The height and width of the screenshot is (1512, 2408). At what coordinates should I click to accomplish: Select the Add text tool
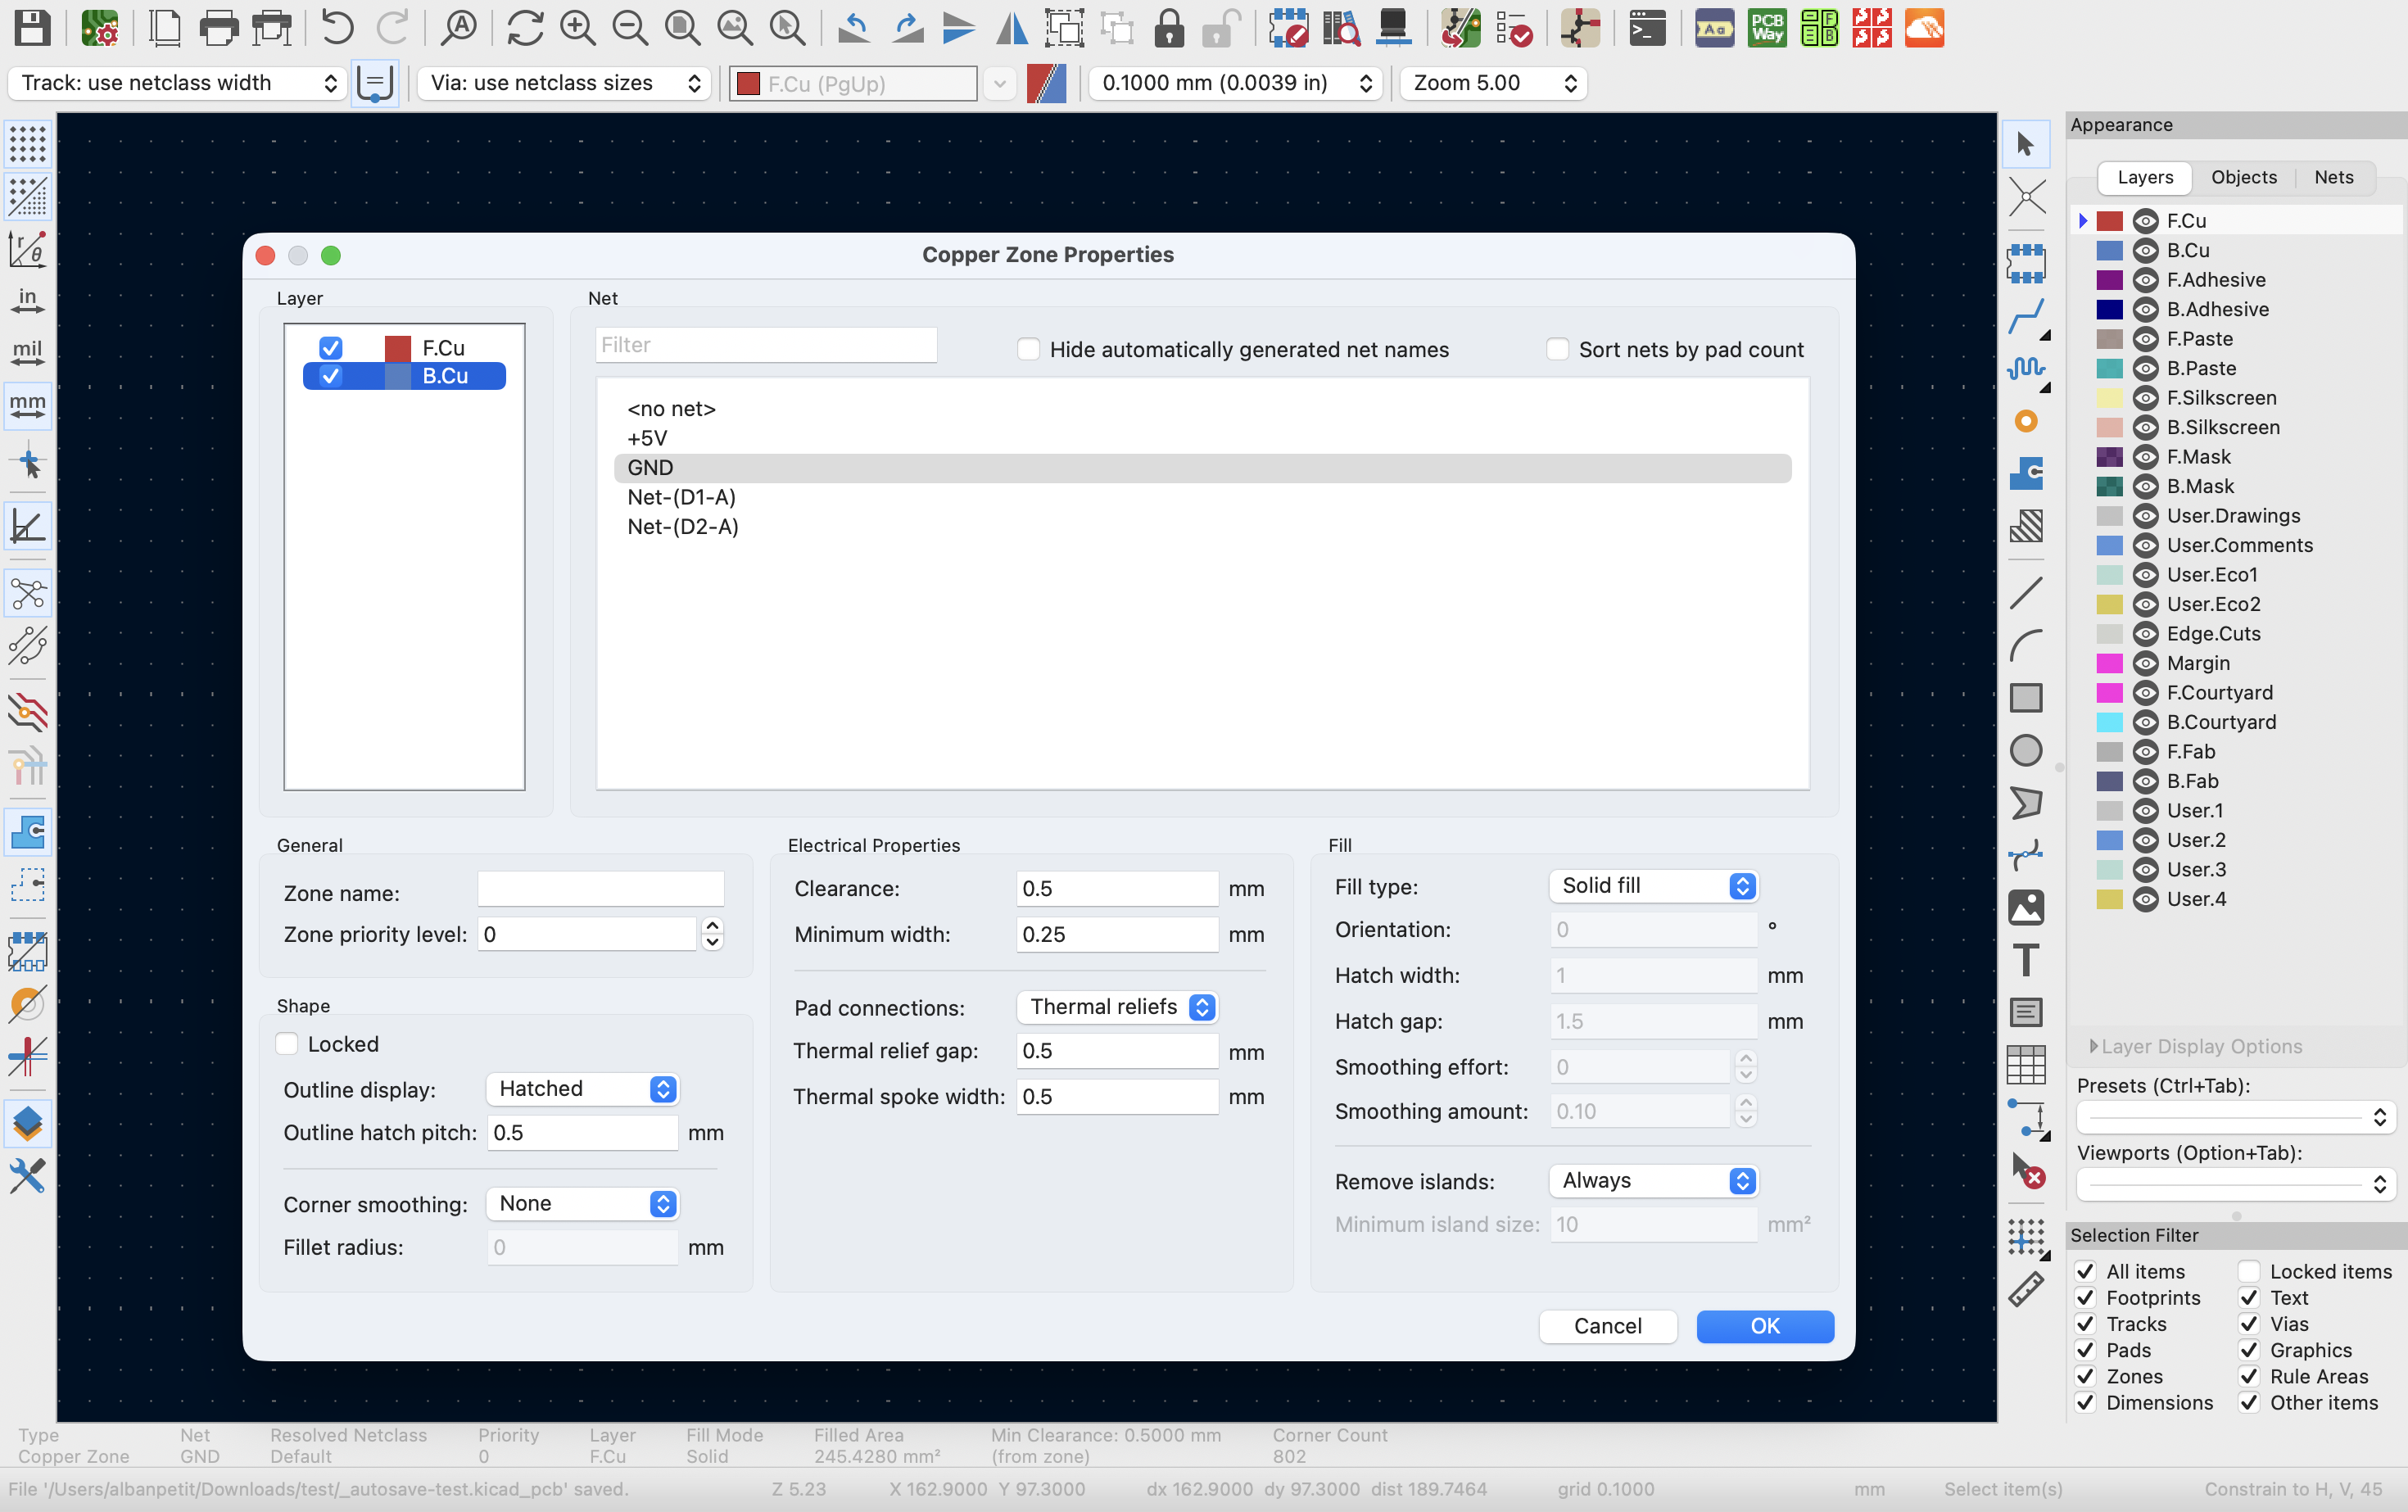click(x=2026, y=960)
